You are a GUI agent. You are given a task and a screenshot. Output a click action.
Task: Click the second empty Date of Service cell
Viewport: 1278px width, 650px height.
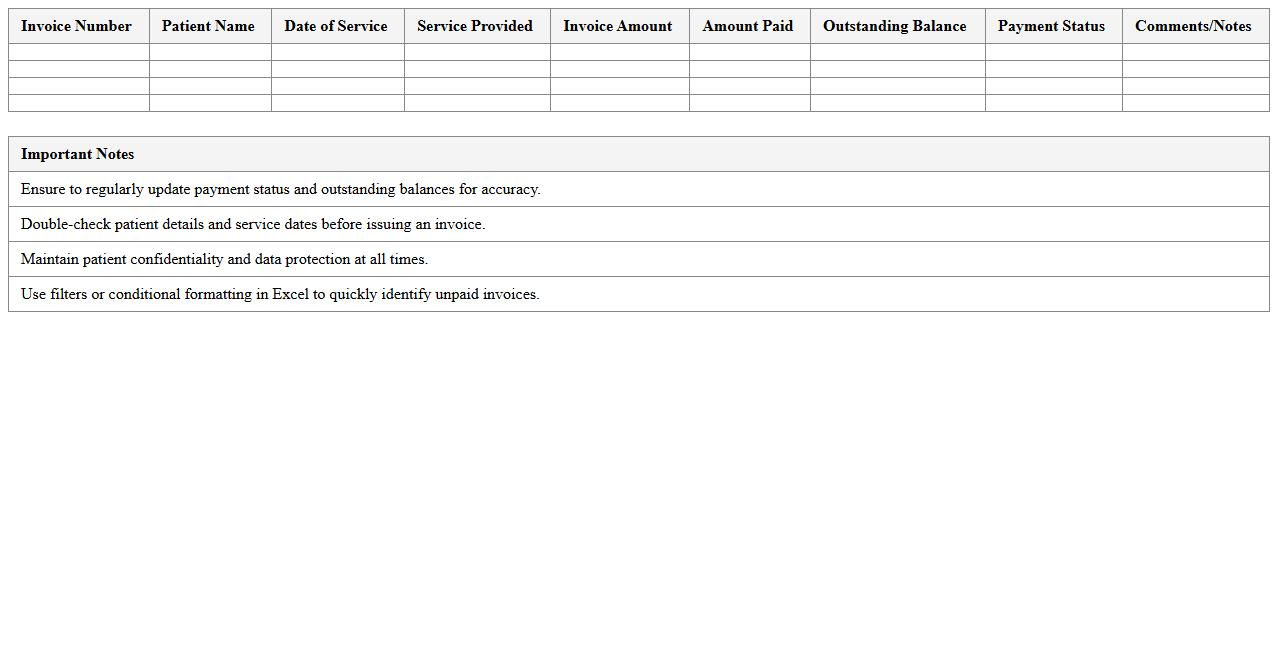point(336,69)
